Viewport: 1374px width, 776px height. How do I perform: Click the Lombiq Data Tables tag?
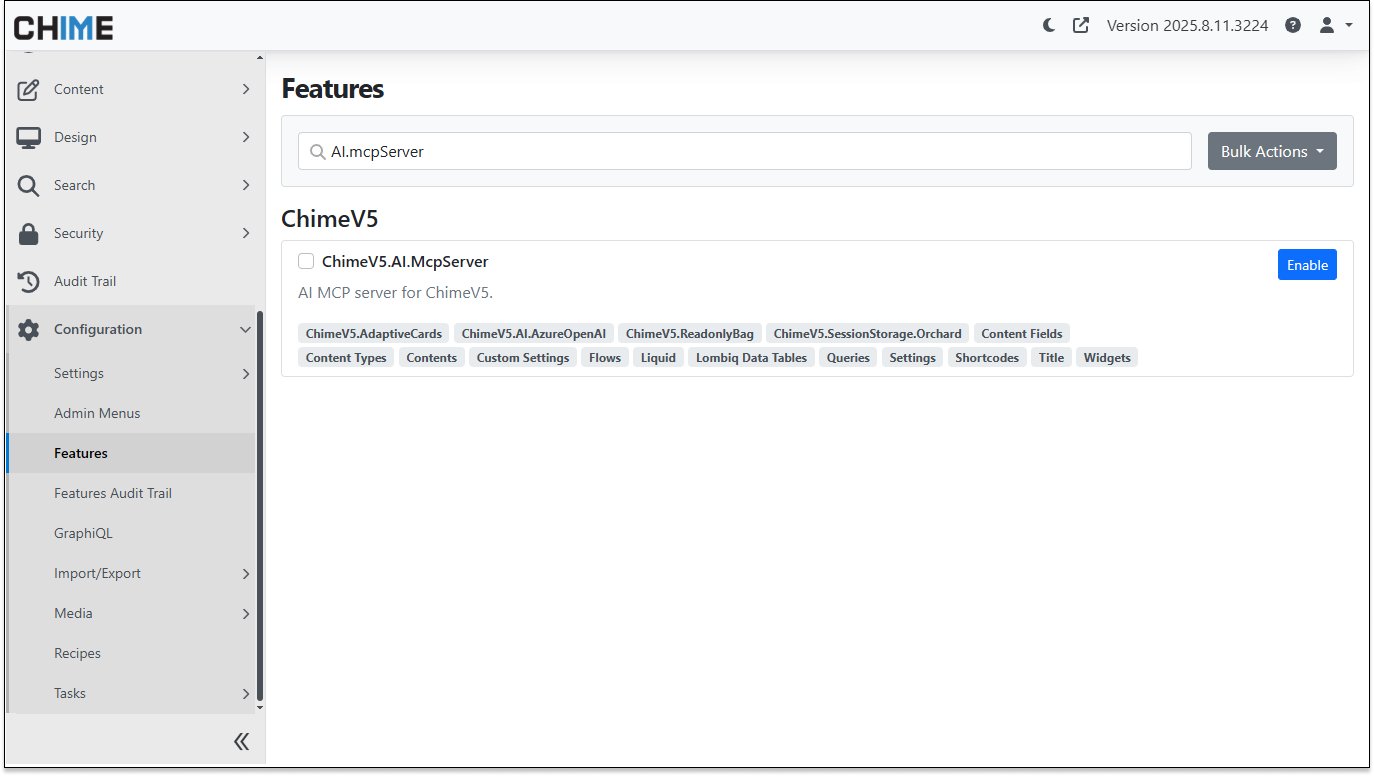pyautogui.click(x=752, y=357)
